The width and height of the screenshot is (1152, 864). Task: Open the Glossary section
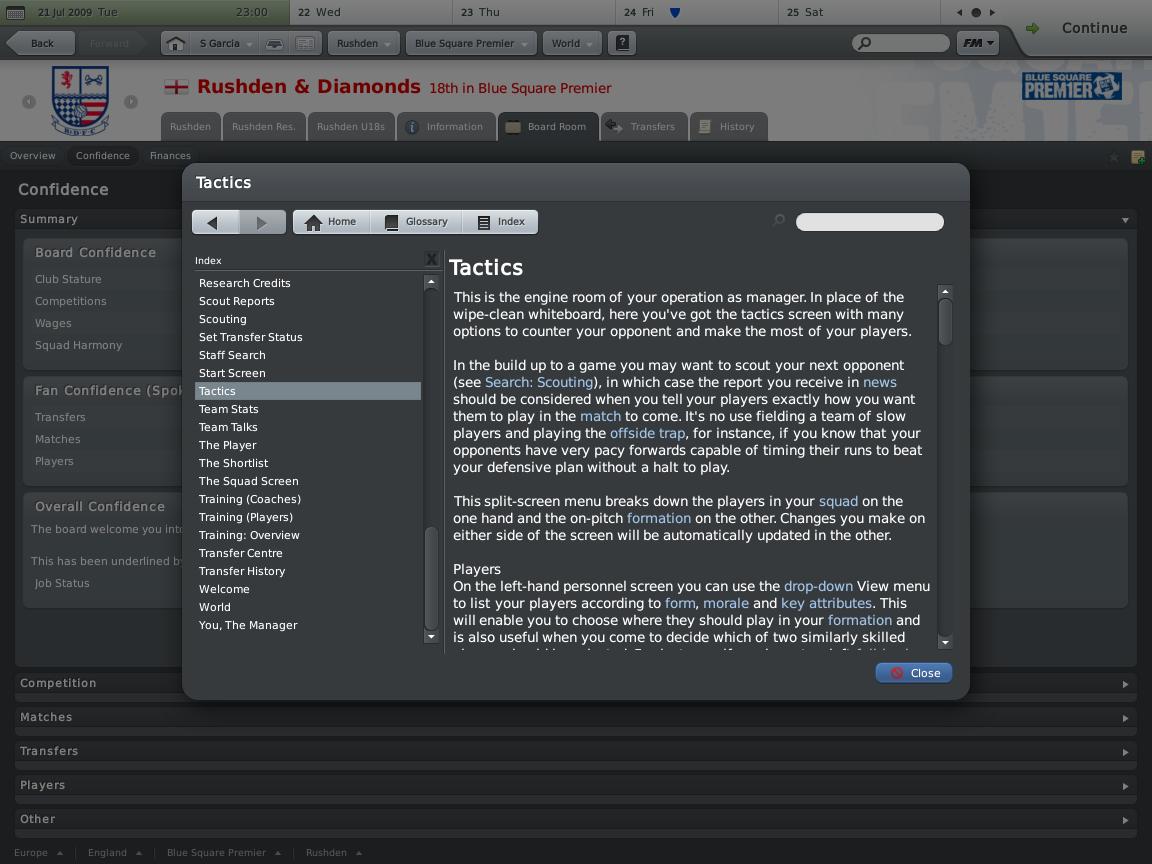415,222
